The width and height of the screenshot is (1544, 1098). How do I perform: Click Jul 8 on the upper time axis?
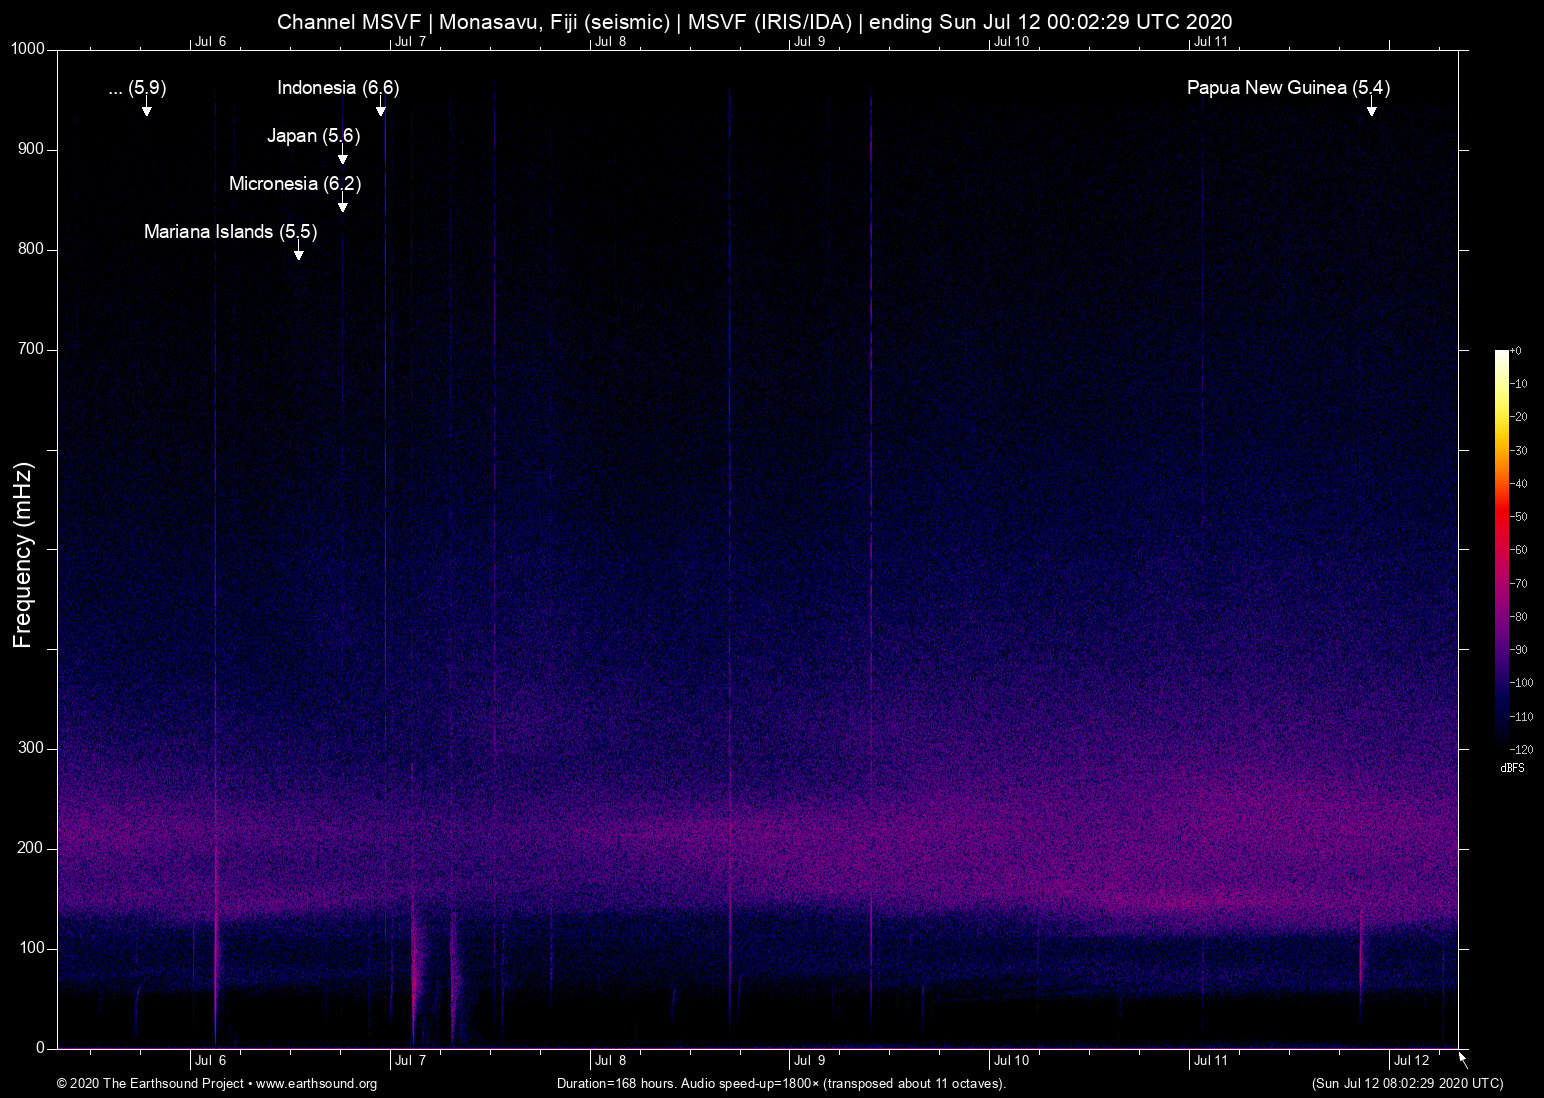tap(610, 42)
